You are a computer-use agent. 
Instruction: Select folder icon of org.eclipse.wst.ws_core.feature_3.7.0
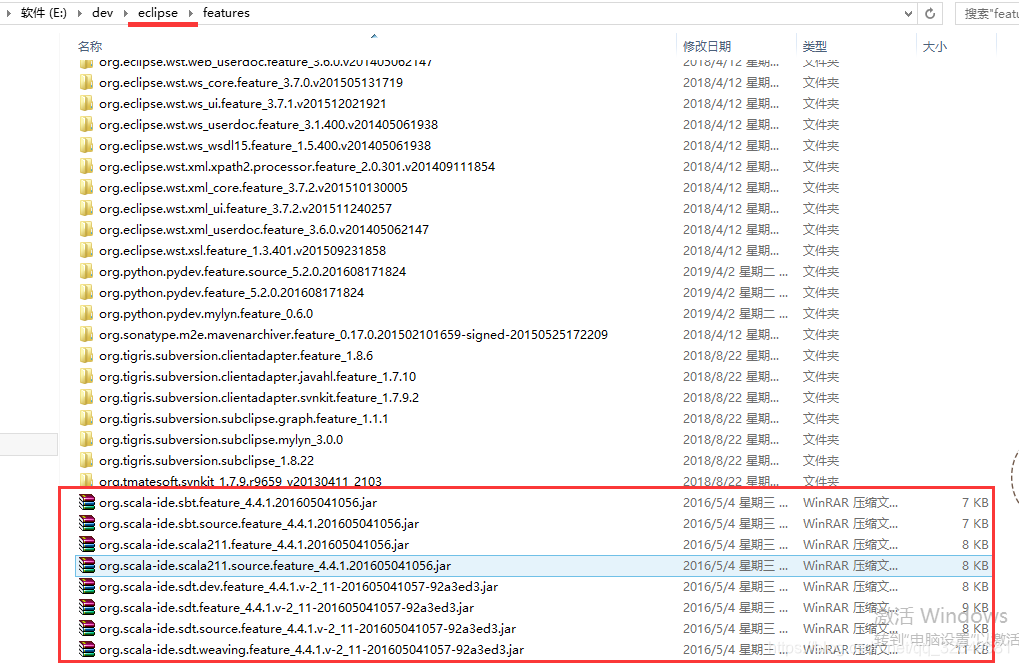click(86, 83)
